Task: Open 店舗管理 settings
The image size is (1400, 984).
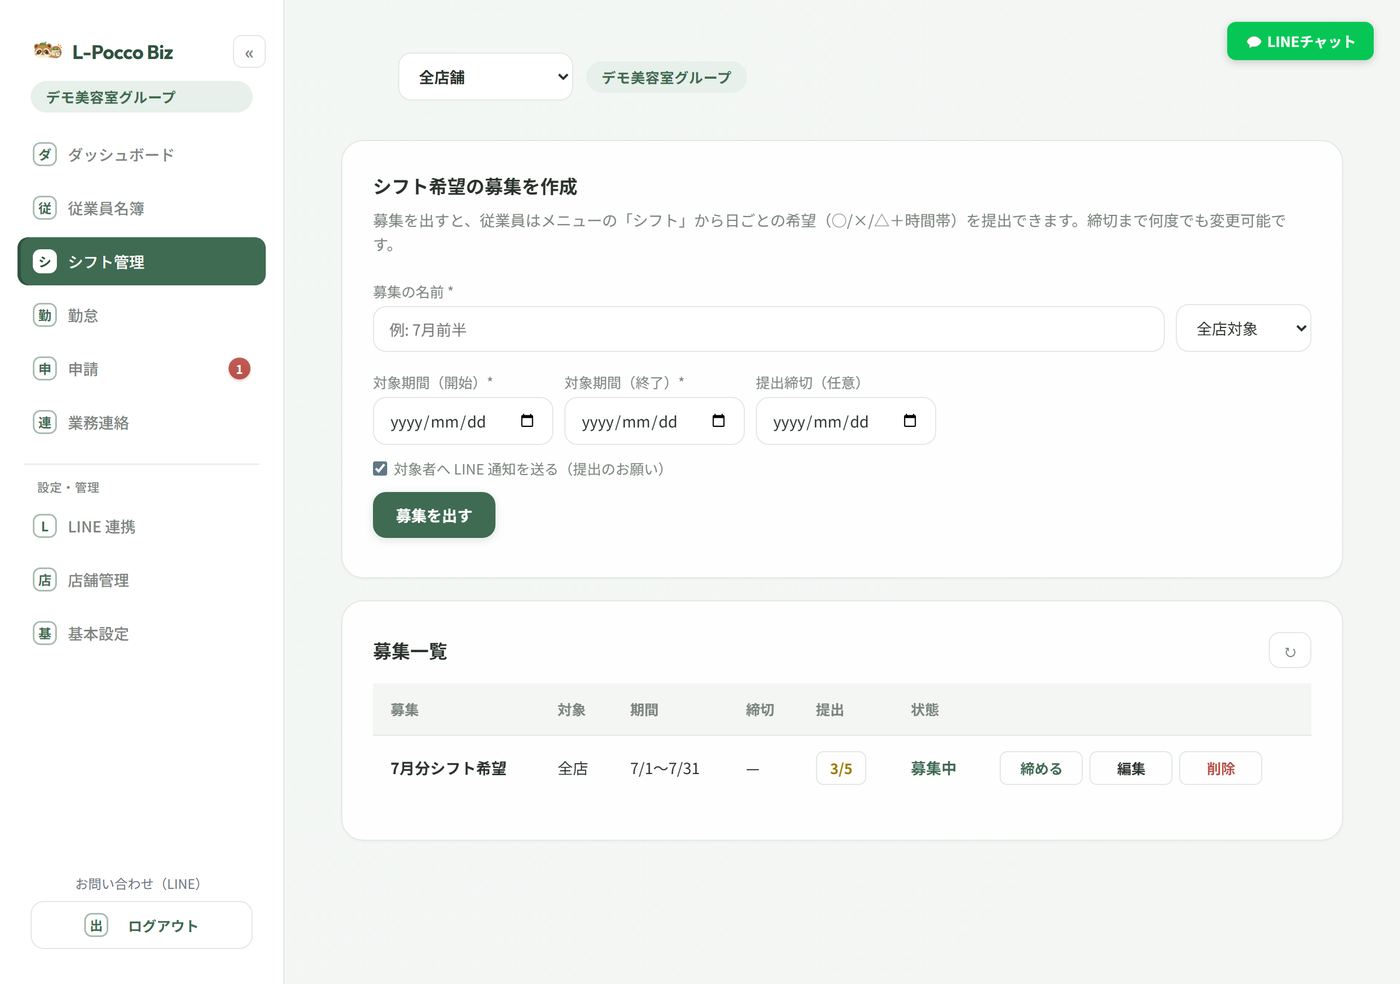Action: (x=141, y=580)
